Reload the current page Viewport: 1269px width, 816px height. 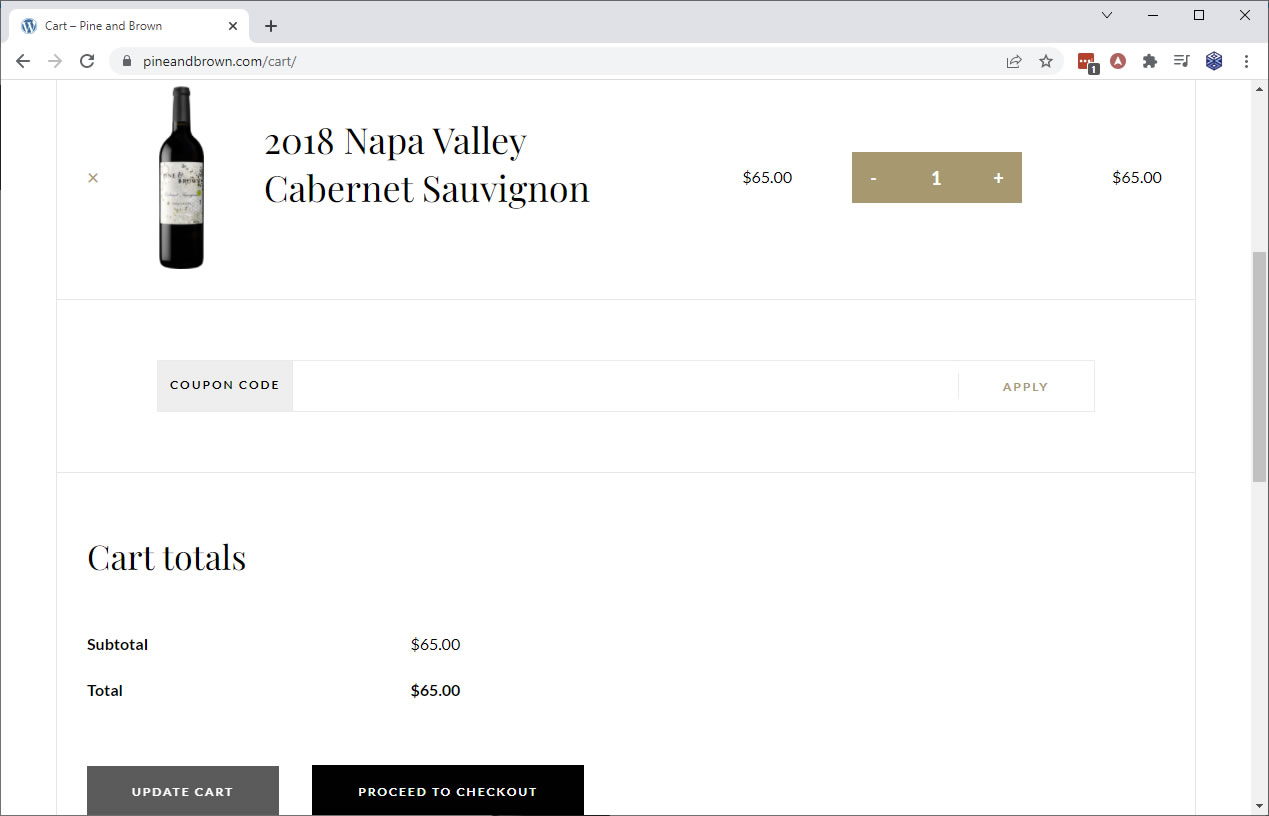[87, 61]
